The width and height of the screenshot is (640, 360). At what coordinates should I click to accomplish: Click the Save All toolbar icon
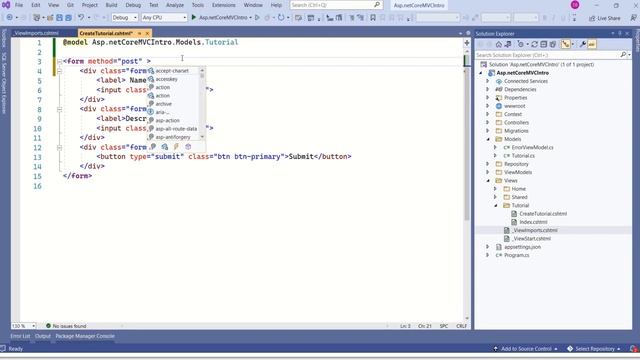click(68, 18)
